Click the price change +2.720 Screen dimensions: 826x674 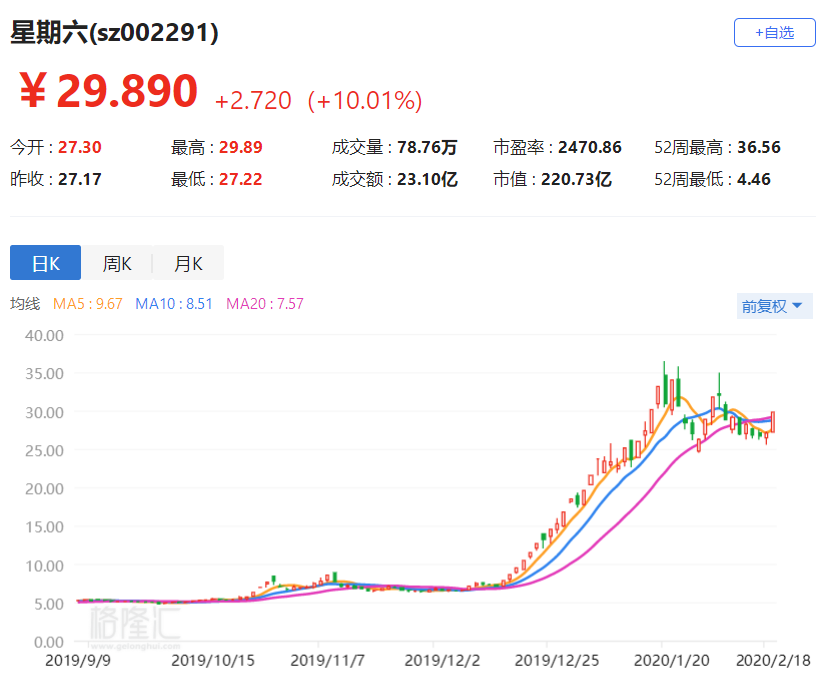click(253, 100)
